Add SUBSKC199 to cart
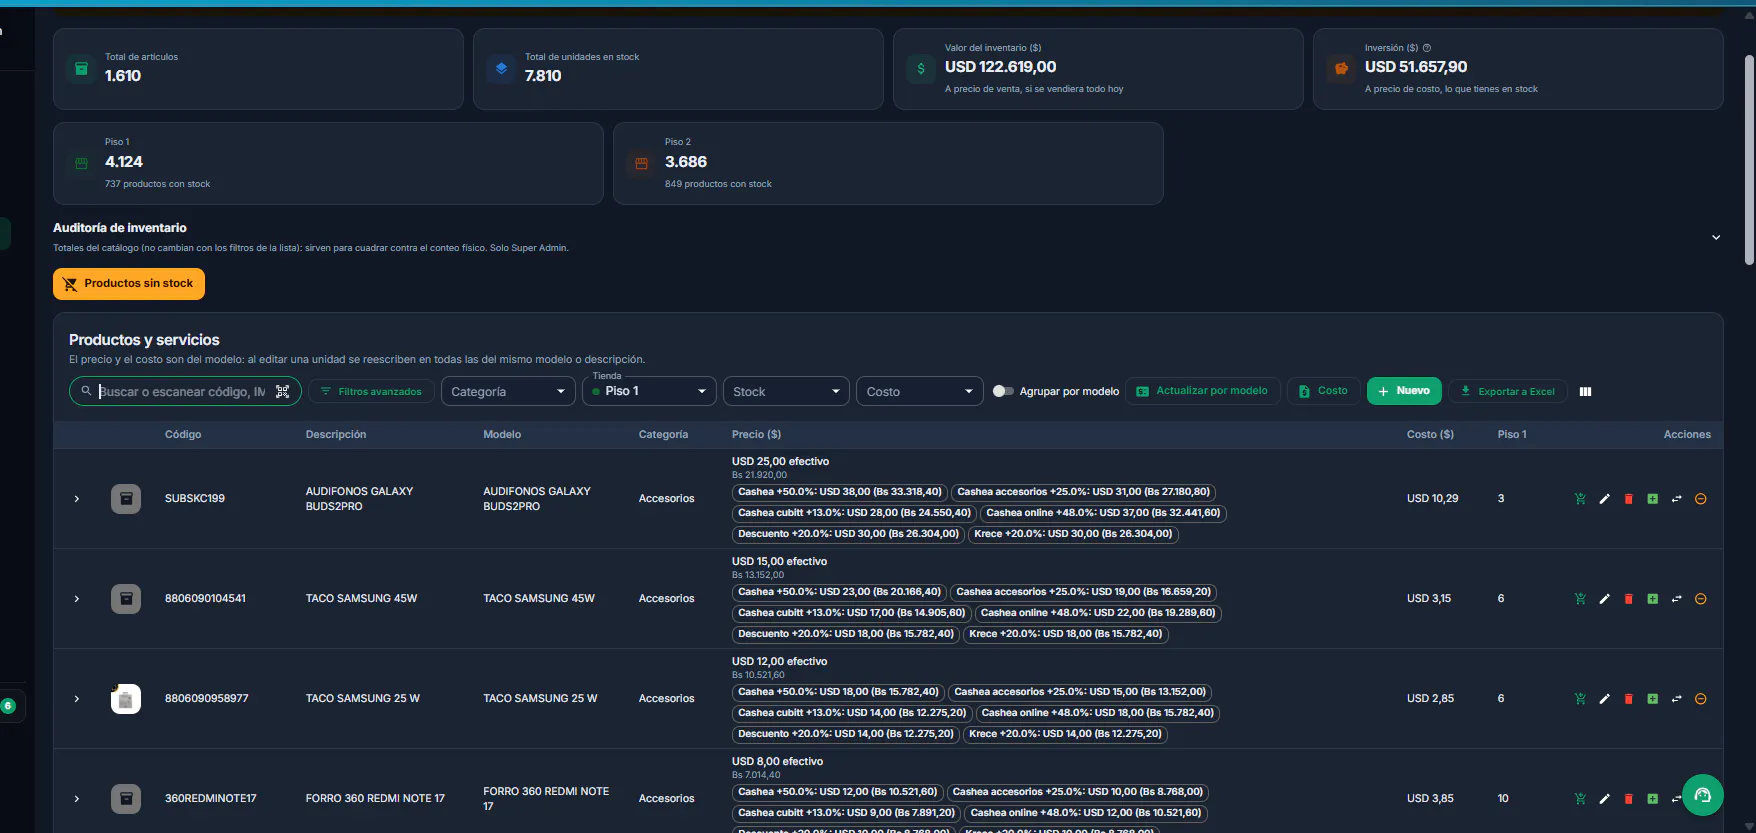This screenshot has height=833, width=1756. [x=1580, y=499]
